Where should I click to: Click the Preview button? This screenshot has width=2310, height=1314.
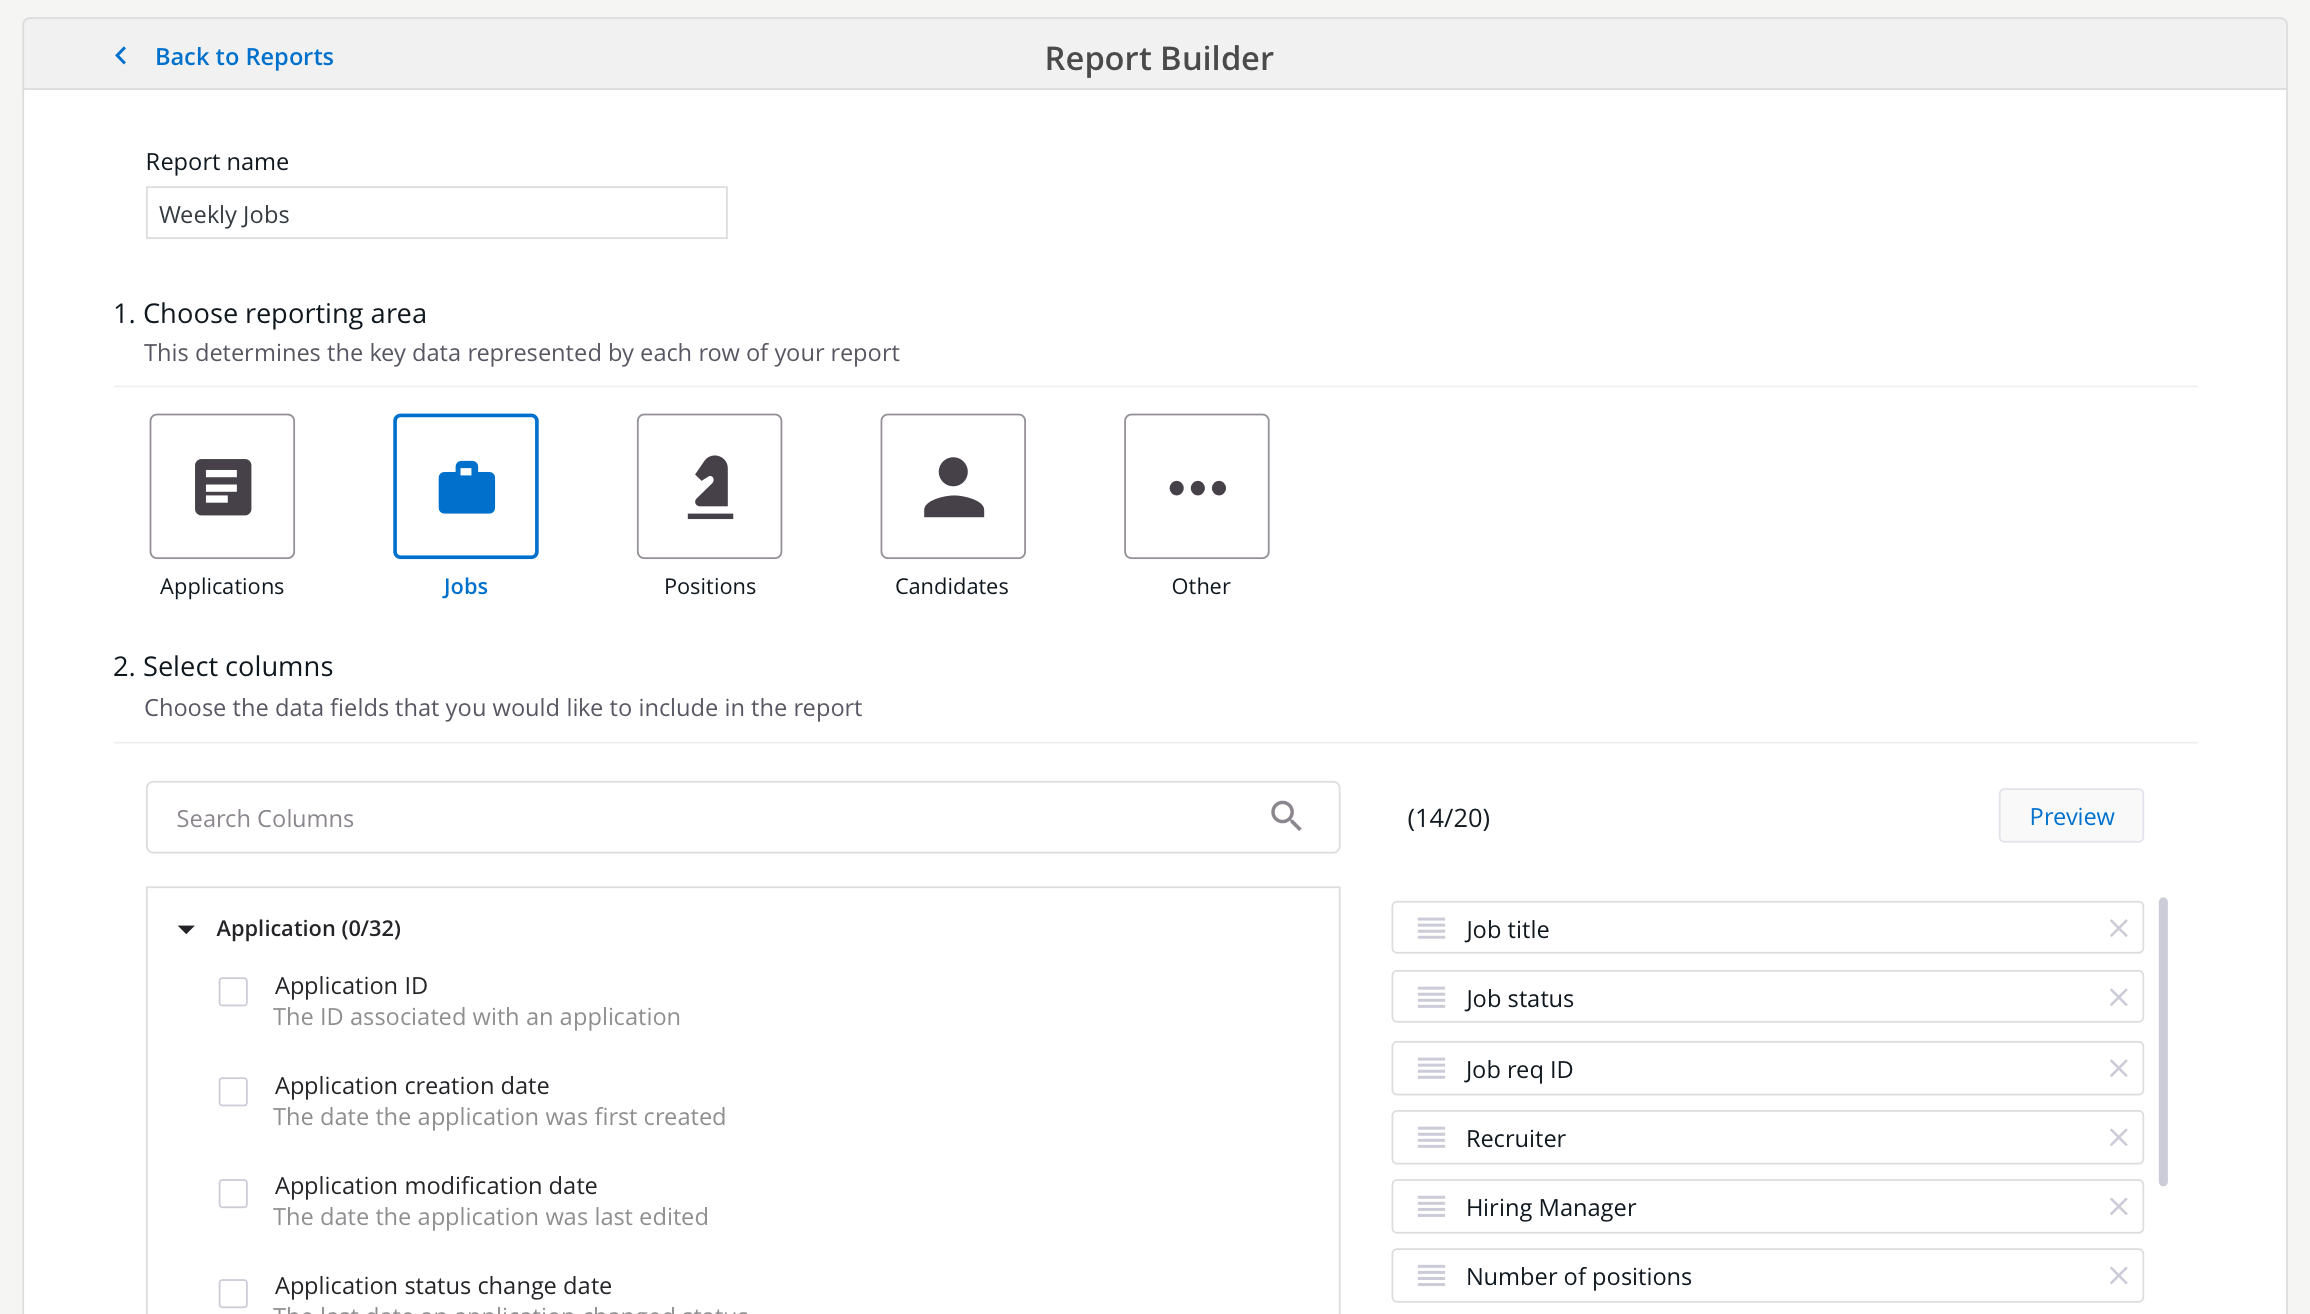(2070, 816)
